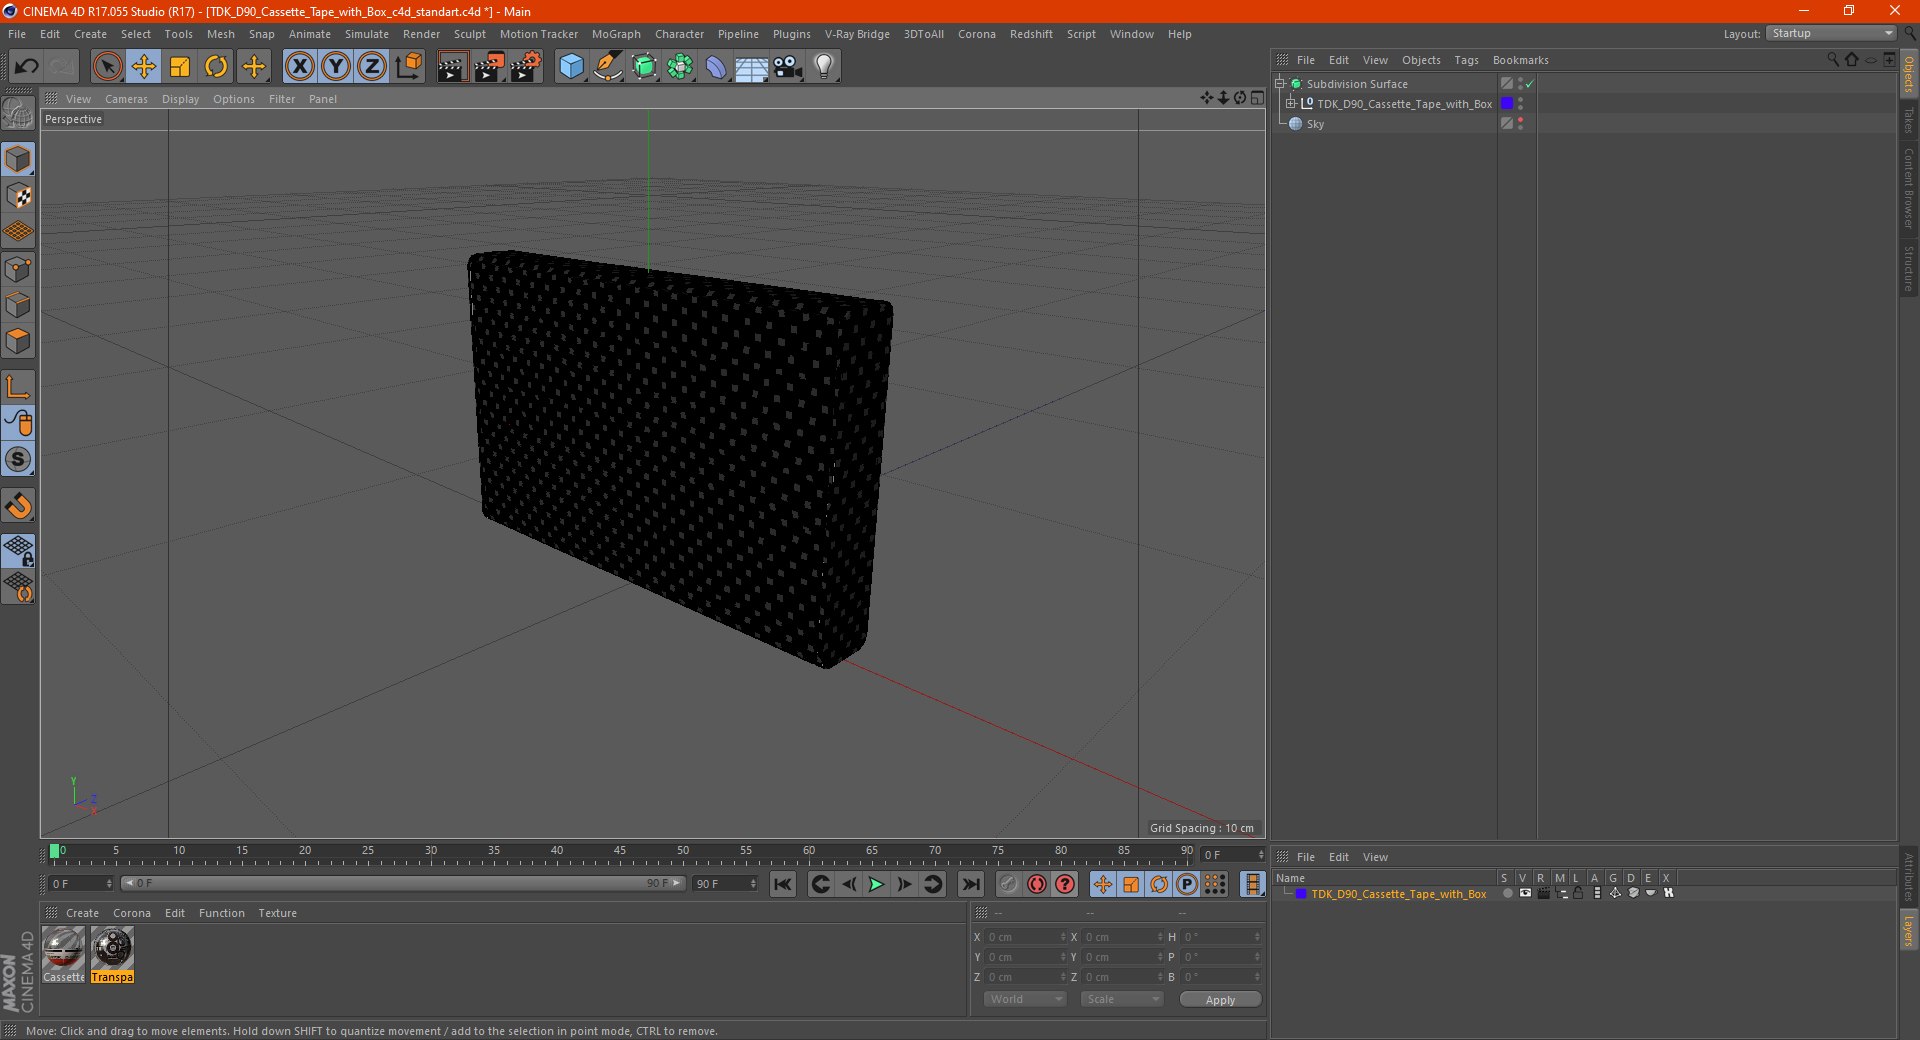Screen dimensions: 1920x1040
Task: Open the Redshift menu
Action: pyautogui.click(x=1031, y=34)
